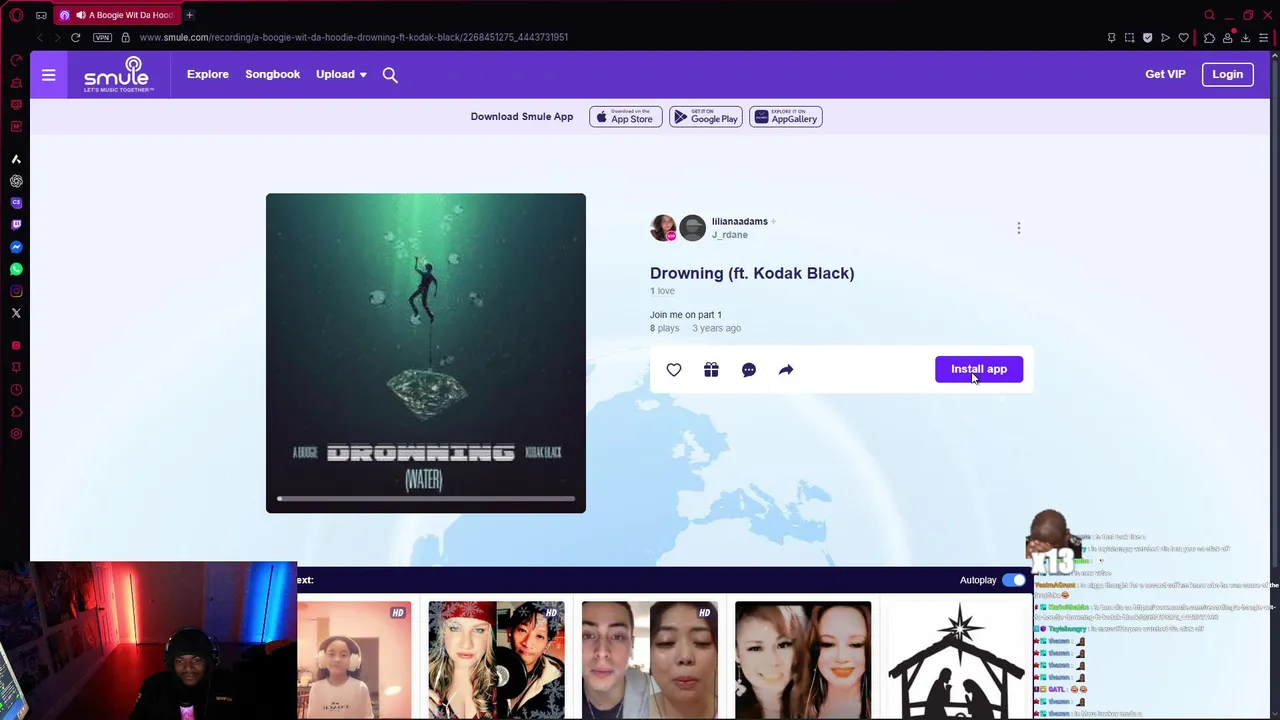Click 'Join me on part 1' text
The height and width of the screenshot is (720, 1280).
point(686,315)
